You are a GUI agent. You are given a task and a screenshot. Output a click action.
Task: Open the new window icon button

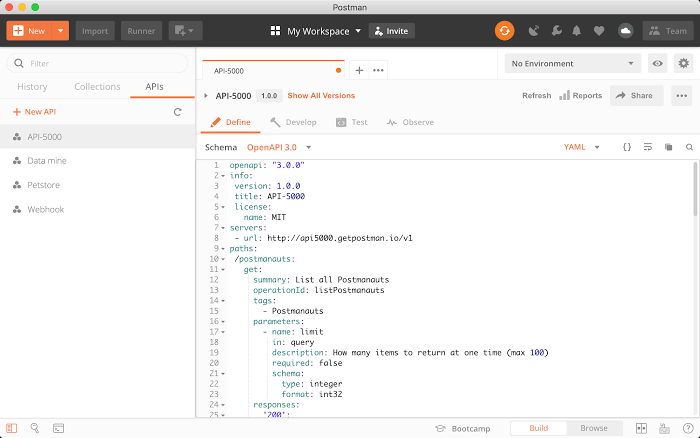pyautogui.click(x=185, y=31)
